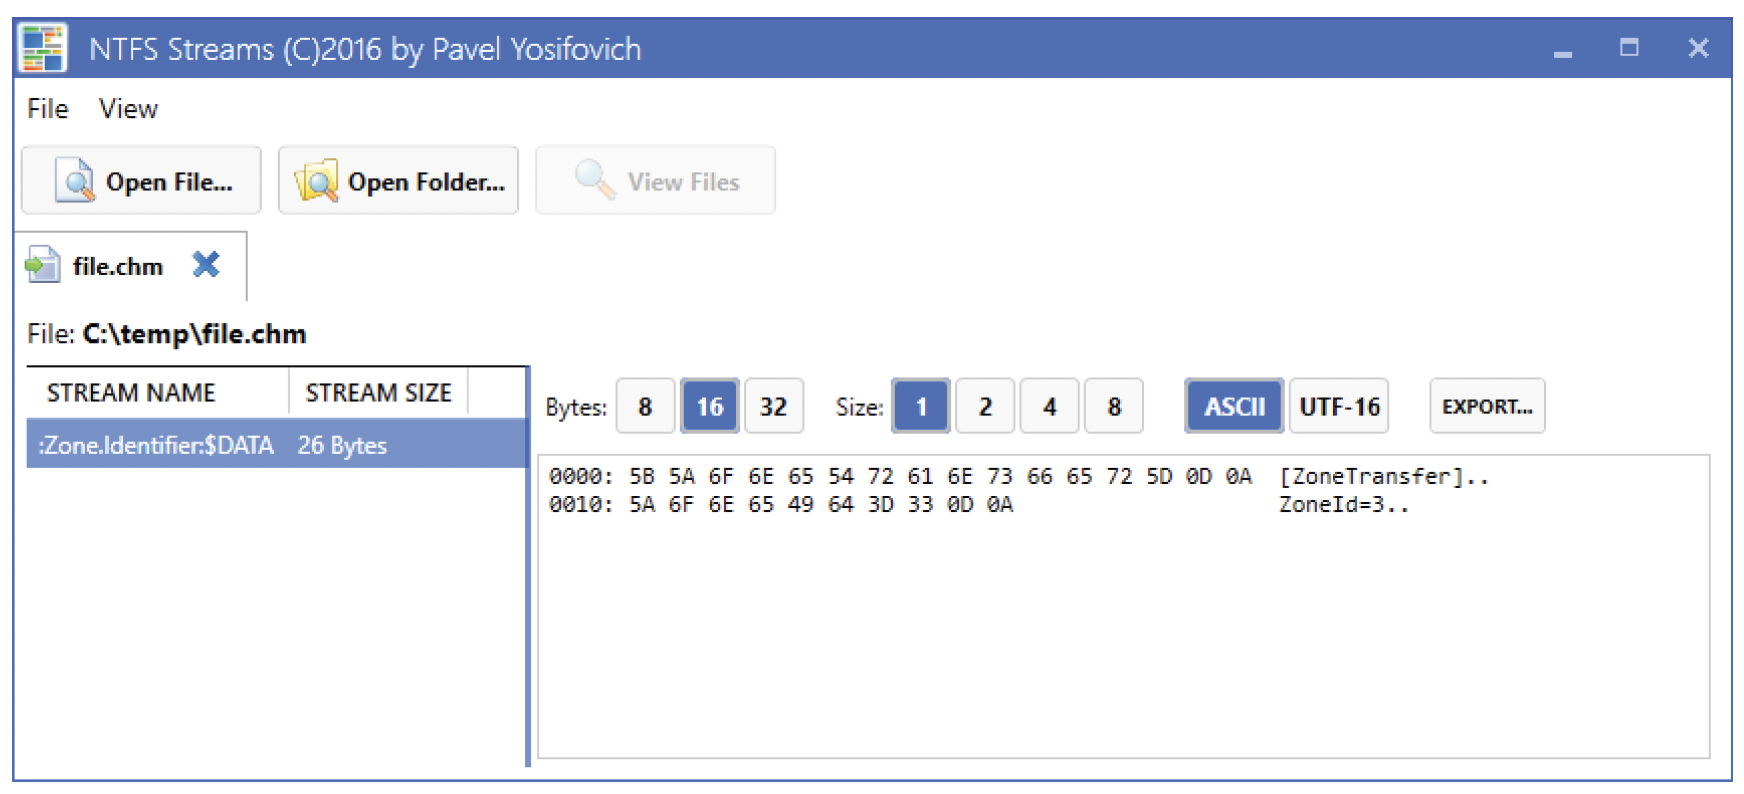Click the View Files magnifier icon

point(595,180)
